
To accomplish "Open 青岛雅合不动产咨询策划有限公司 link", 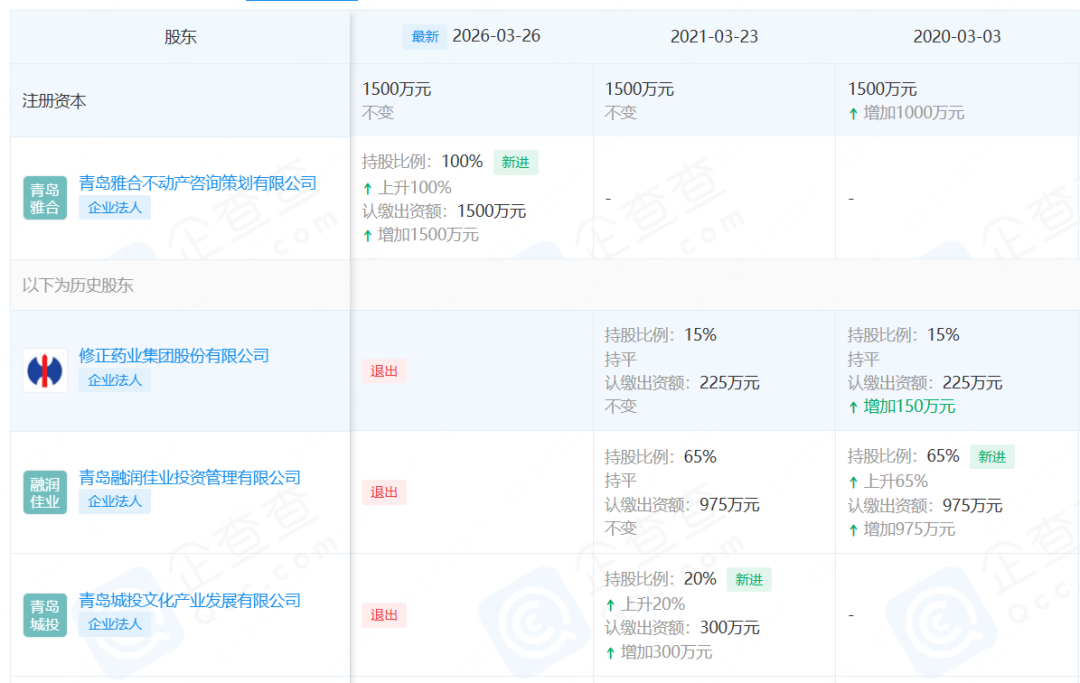I will [x=198, y=183].
